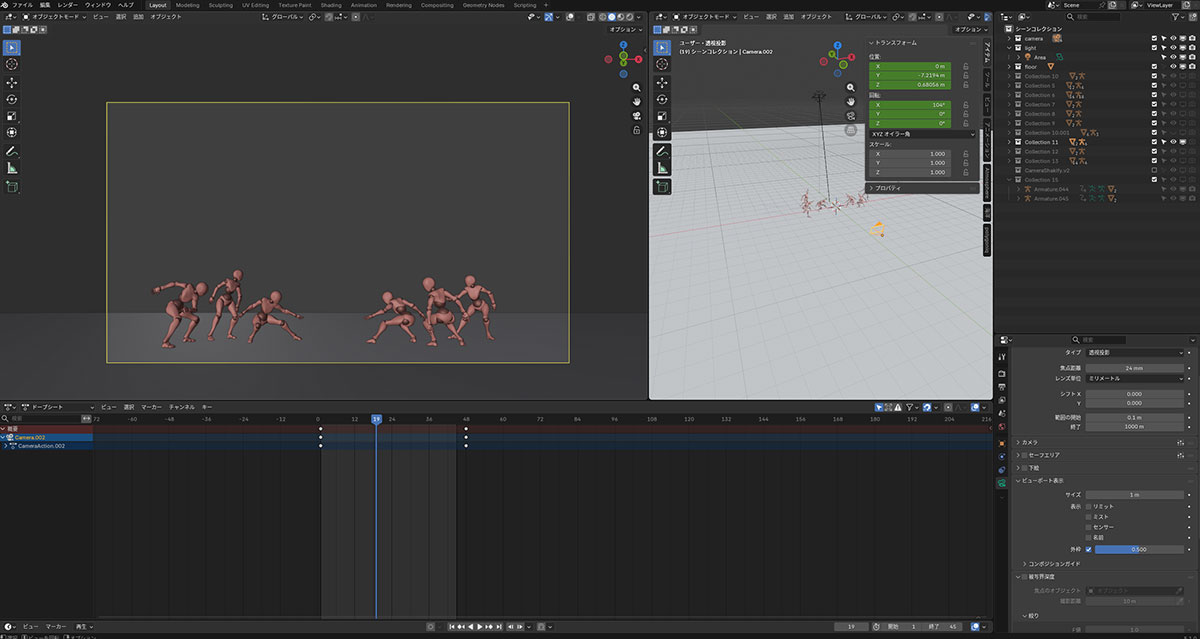Uncheck the 外枠 passepartout checkbox

pyautogui.click(x=1089, y=549)
